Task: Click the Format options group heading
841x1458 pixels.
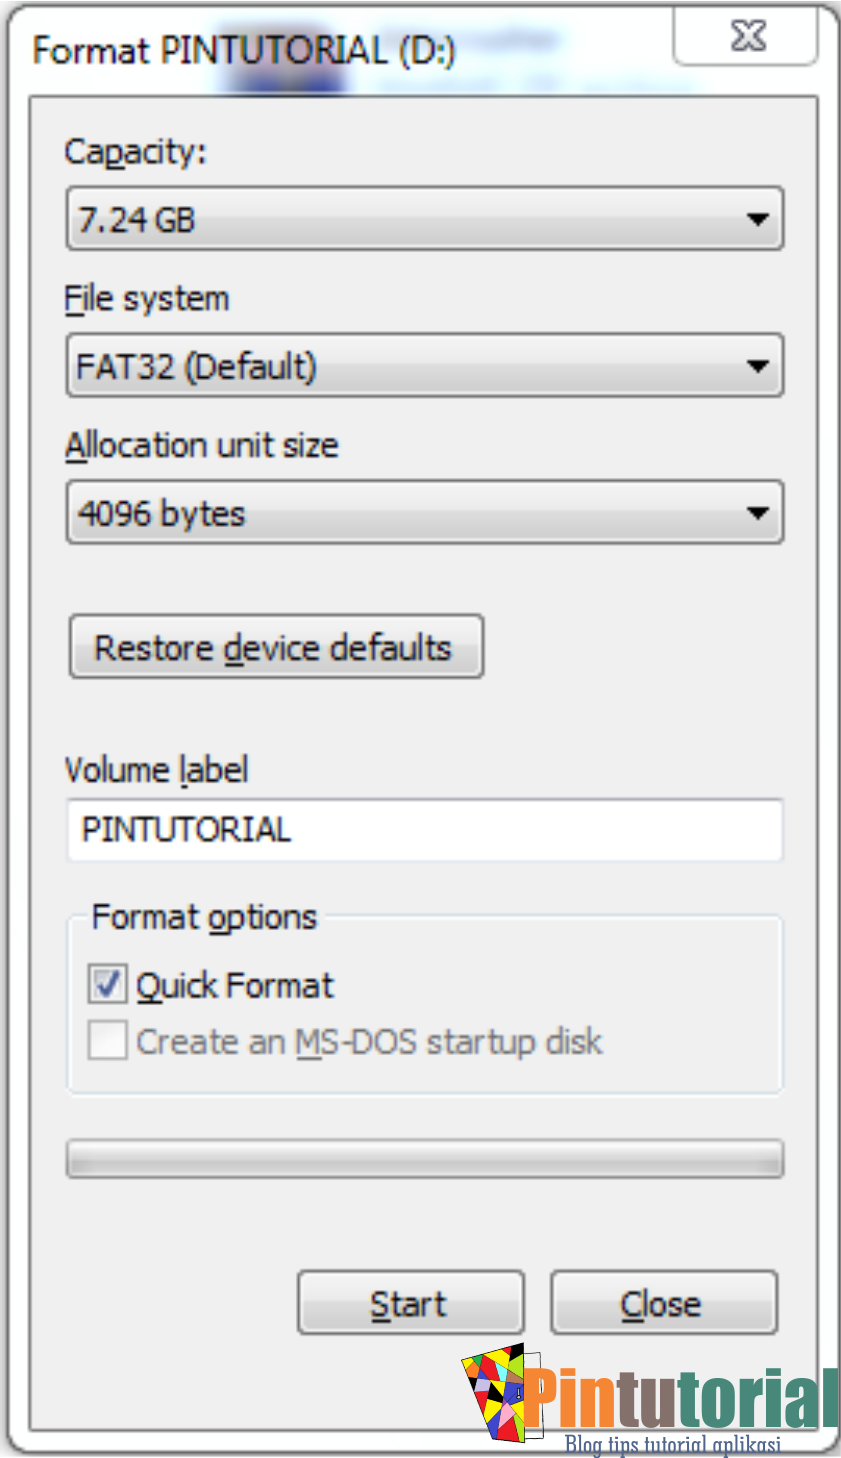Action: click(204, 917)
